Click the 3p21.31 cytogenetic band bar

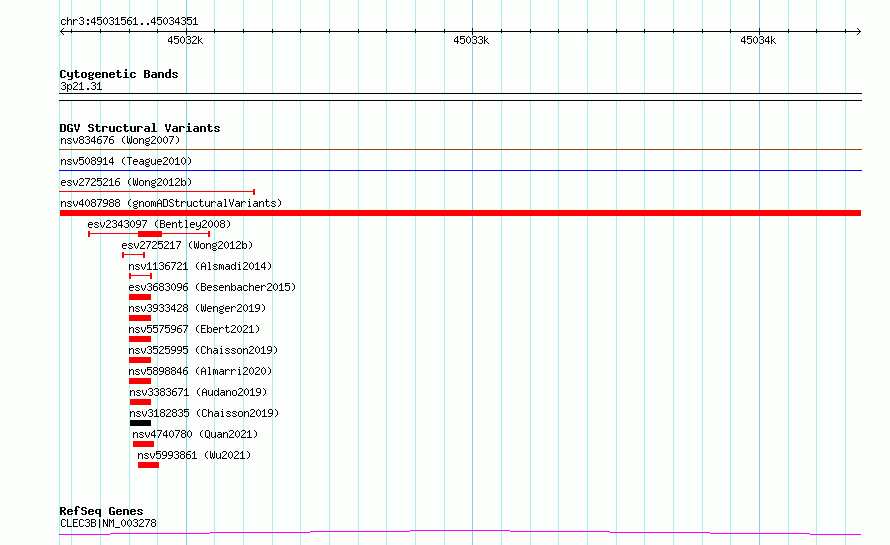coord(460,97)
